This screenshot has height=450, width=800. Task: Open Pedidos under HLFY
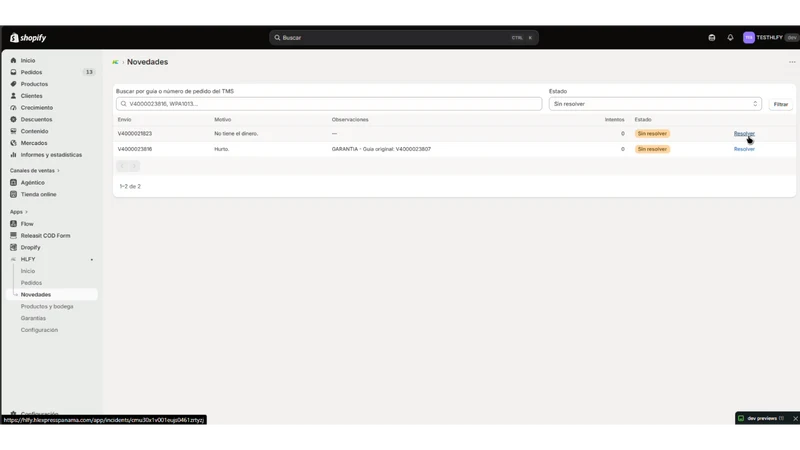pyautogui.click(x=31, y=283)
